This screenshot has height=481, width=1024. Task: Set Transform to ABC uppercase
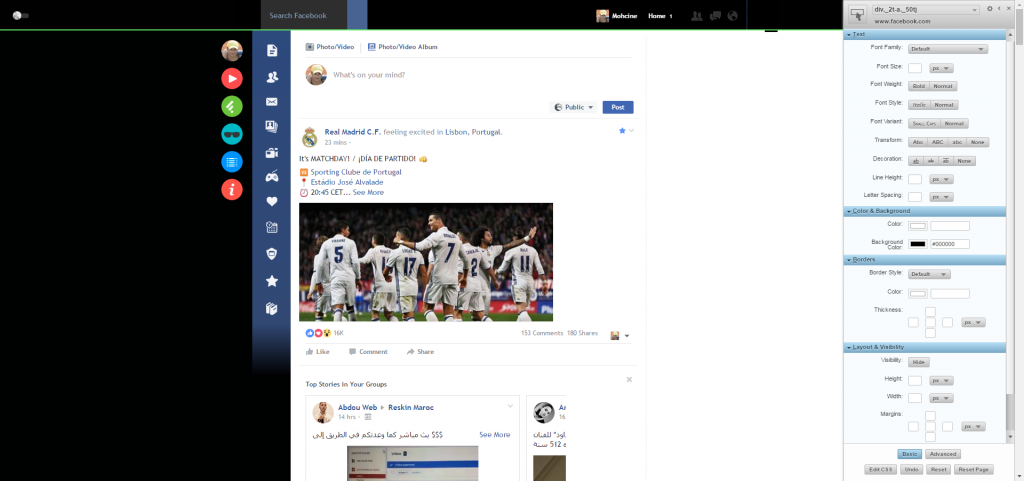pos(940,142)
